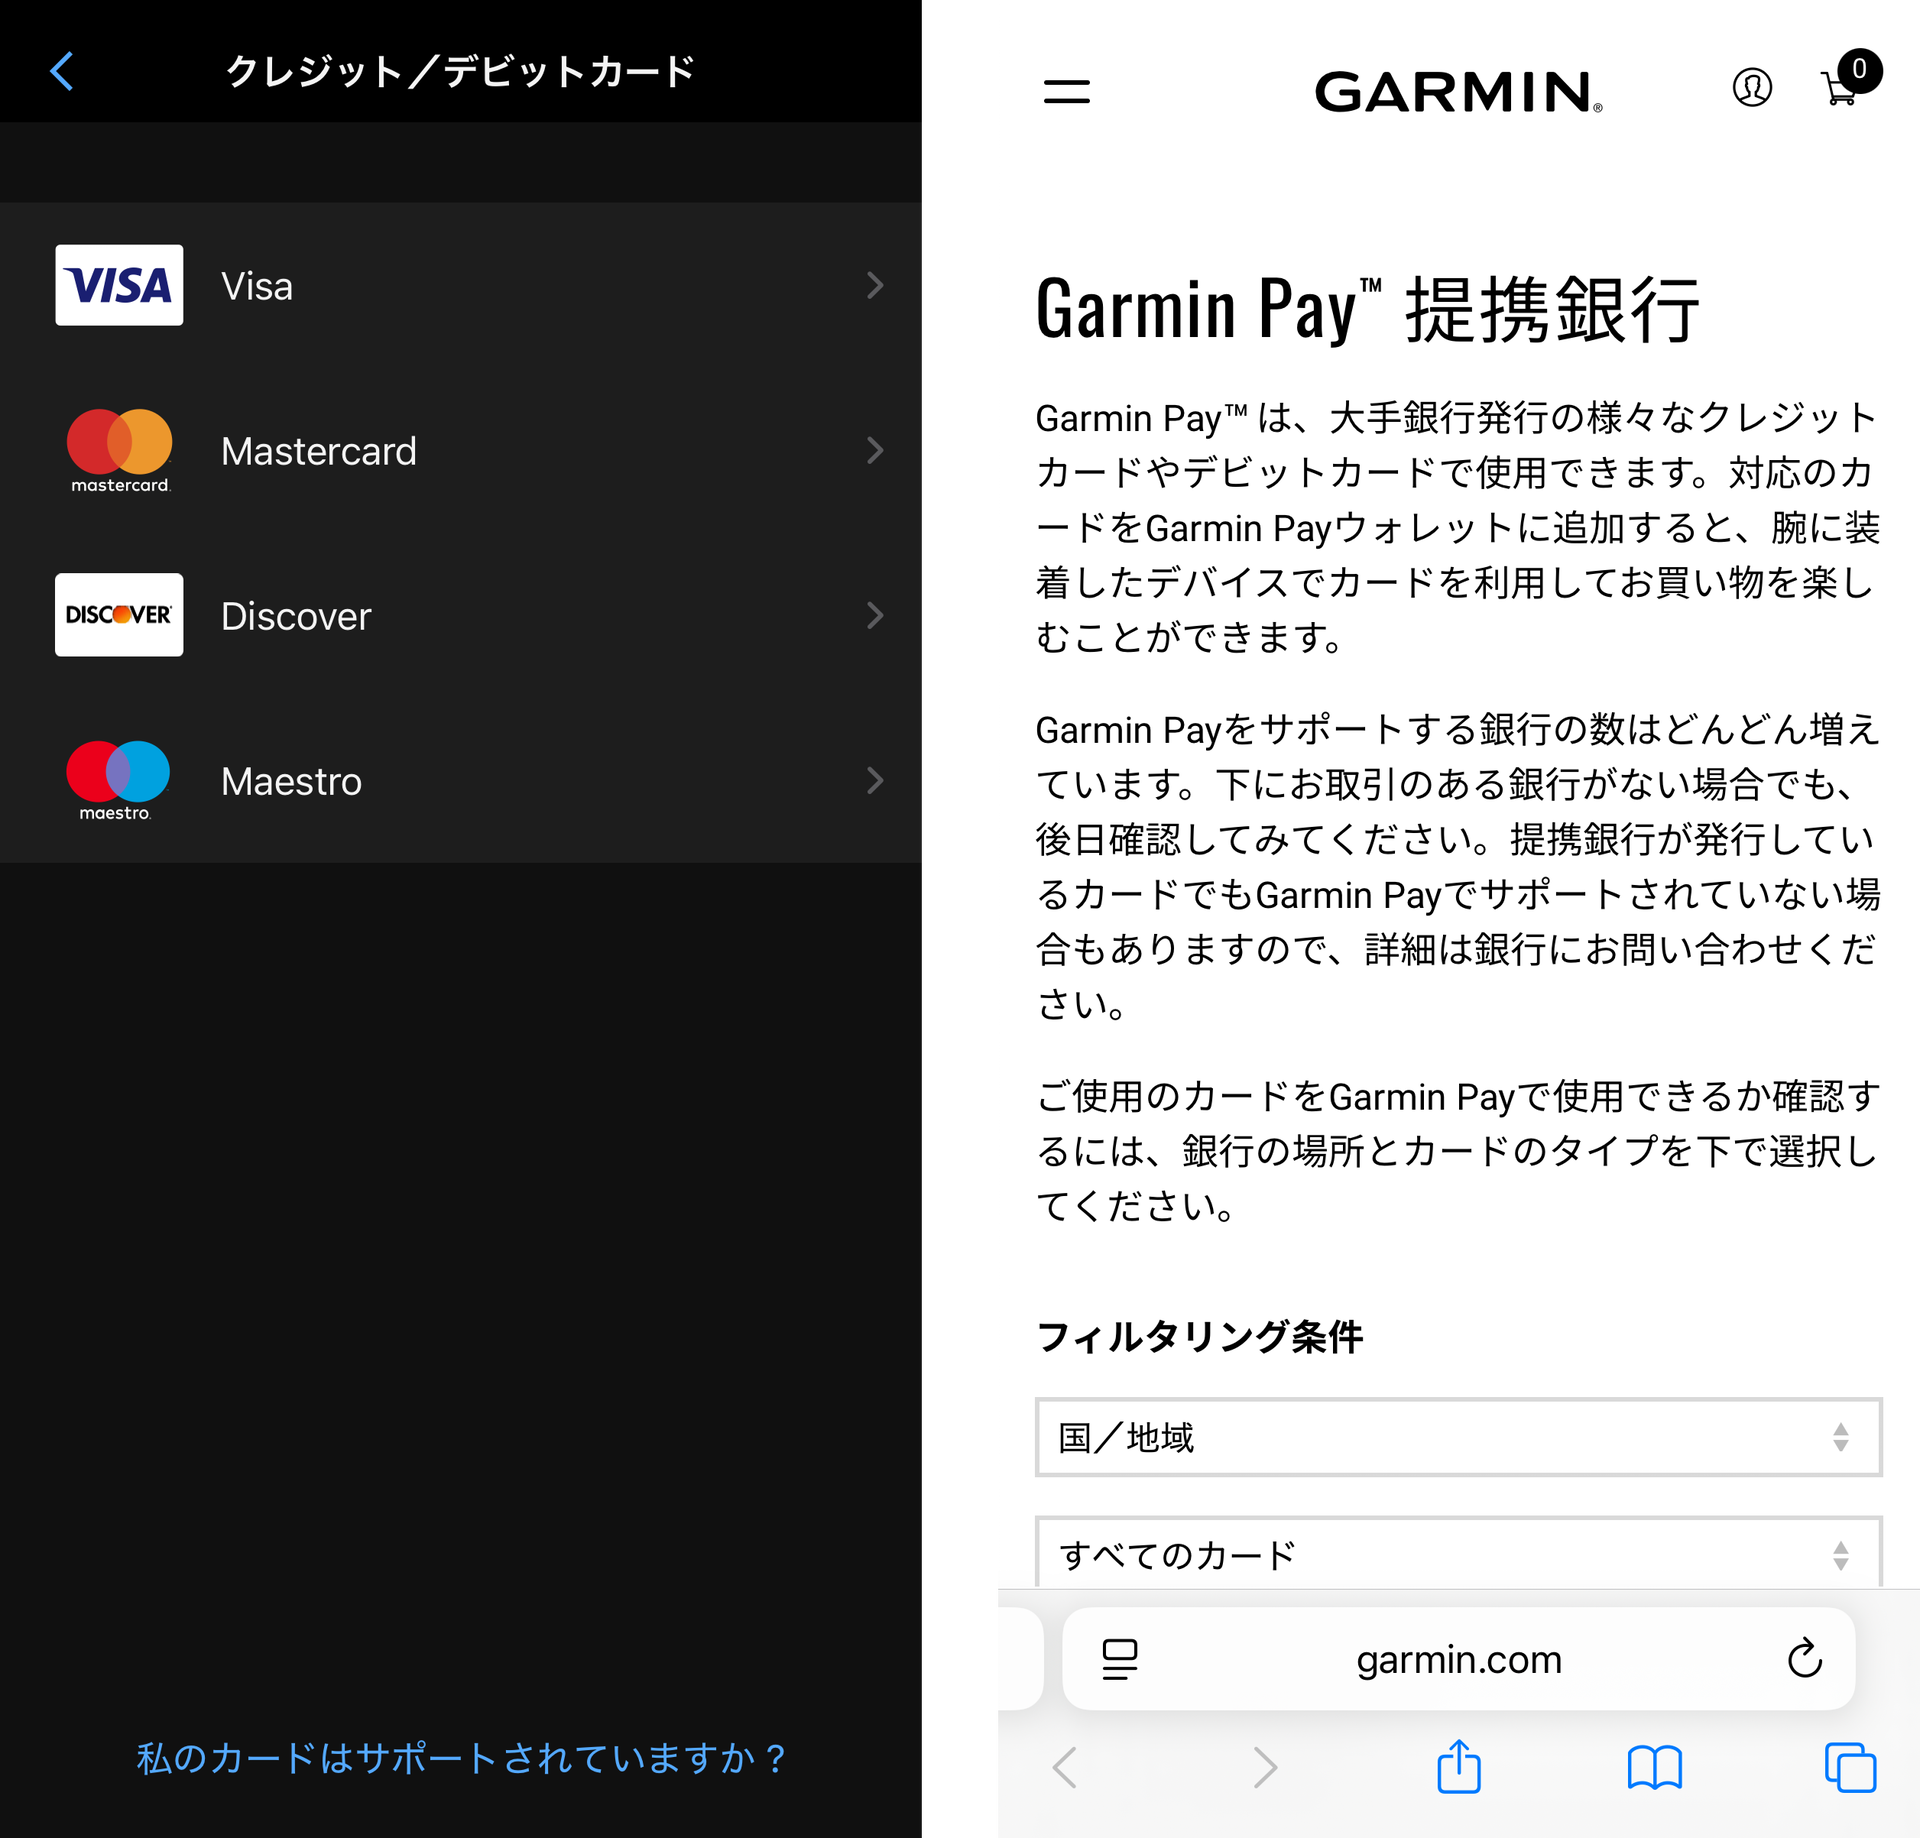Open Safari bookmarks
The image size is (1920, 1838).
[1655, 1767]
